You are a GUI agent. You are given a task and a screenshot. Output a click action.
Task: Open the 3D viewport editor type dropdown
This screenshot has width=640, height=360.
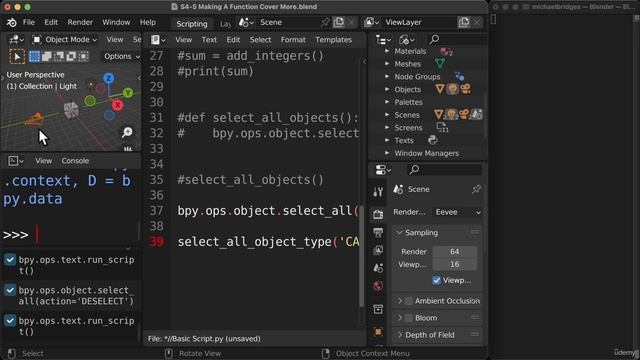(x=16, y=40)
